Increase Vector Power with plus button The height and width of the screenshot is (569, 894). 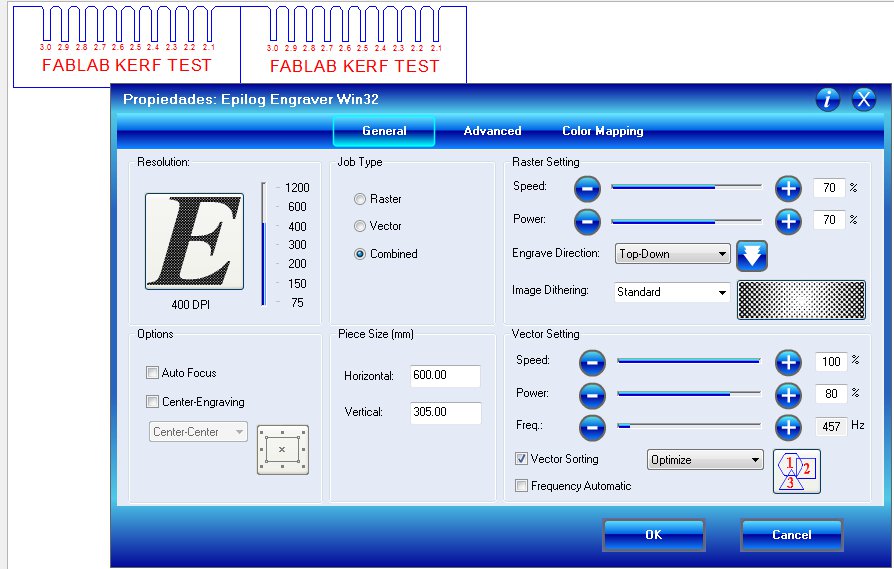pyautogui.click(x=789, y=395)
